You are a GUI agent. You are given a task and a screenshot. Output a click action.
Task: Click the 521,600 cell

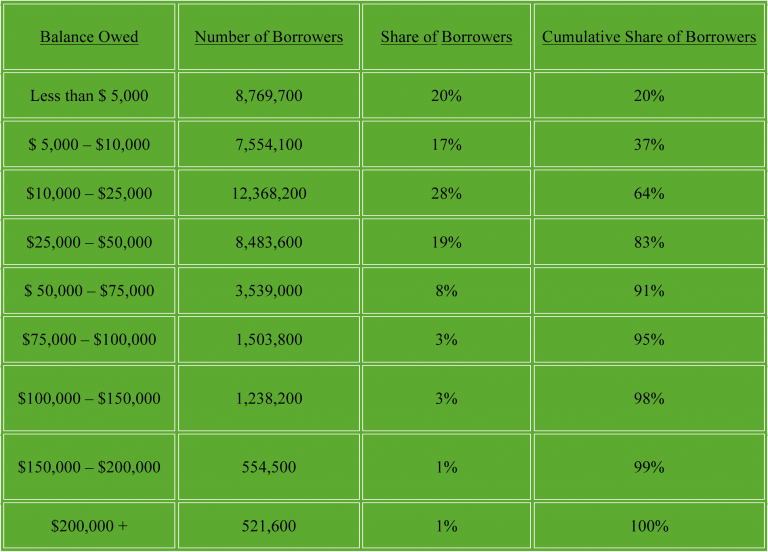coord(269,526)
